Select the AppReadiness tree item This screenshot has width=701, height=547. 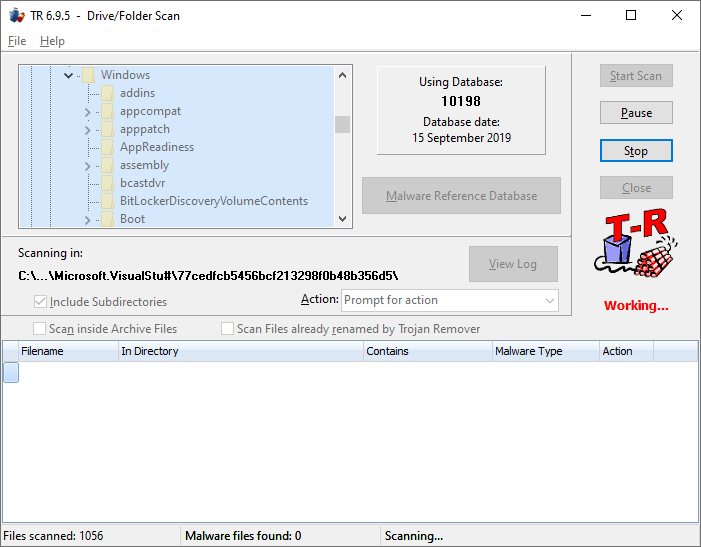(157, 147)
